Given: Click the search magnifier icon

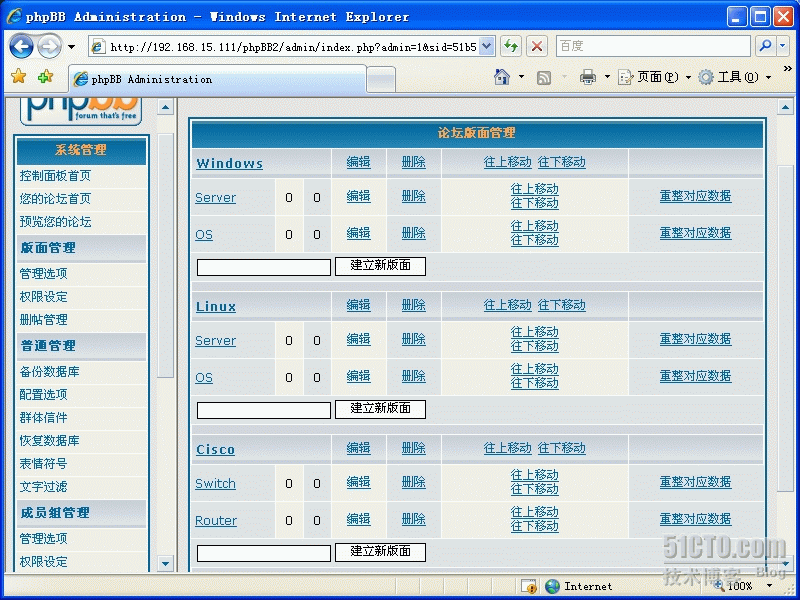Looking at the screenshot, I should click(765, 46).
